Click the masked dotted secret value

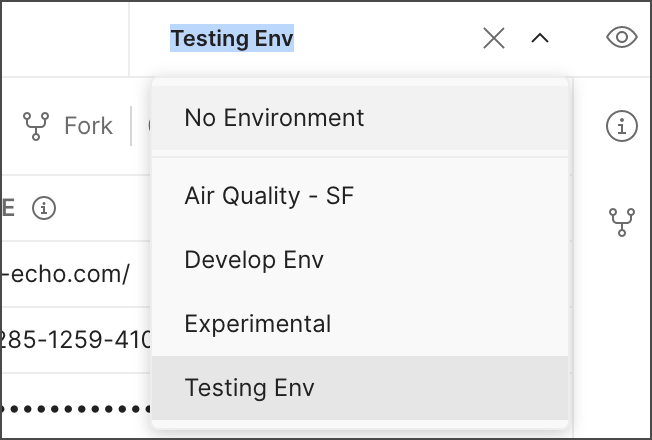[77, 409]
